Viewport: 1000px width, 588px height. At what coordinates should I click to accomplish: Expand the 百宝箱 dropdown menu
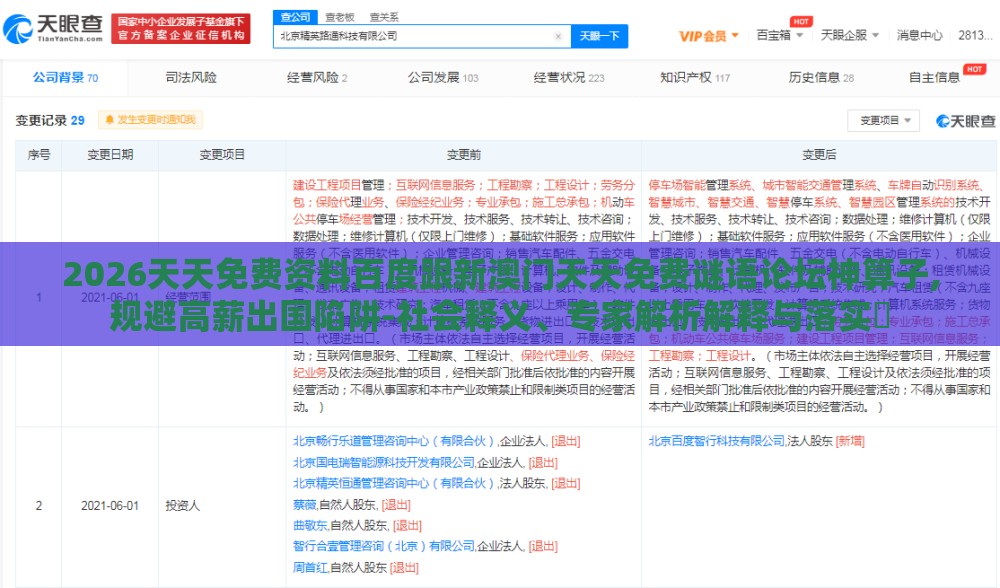779,35
